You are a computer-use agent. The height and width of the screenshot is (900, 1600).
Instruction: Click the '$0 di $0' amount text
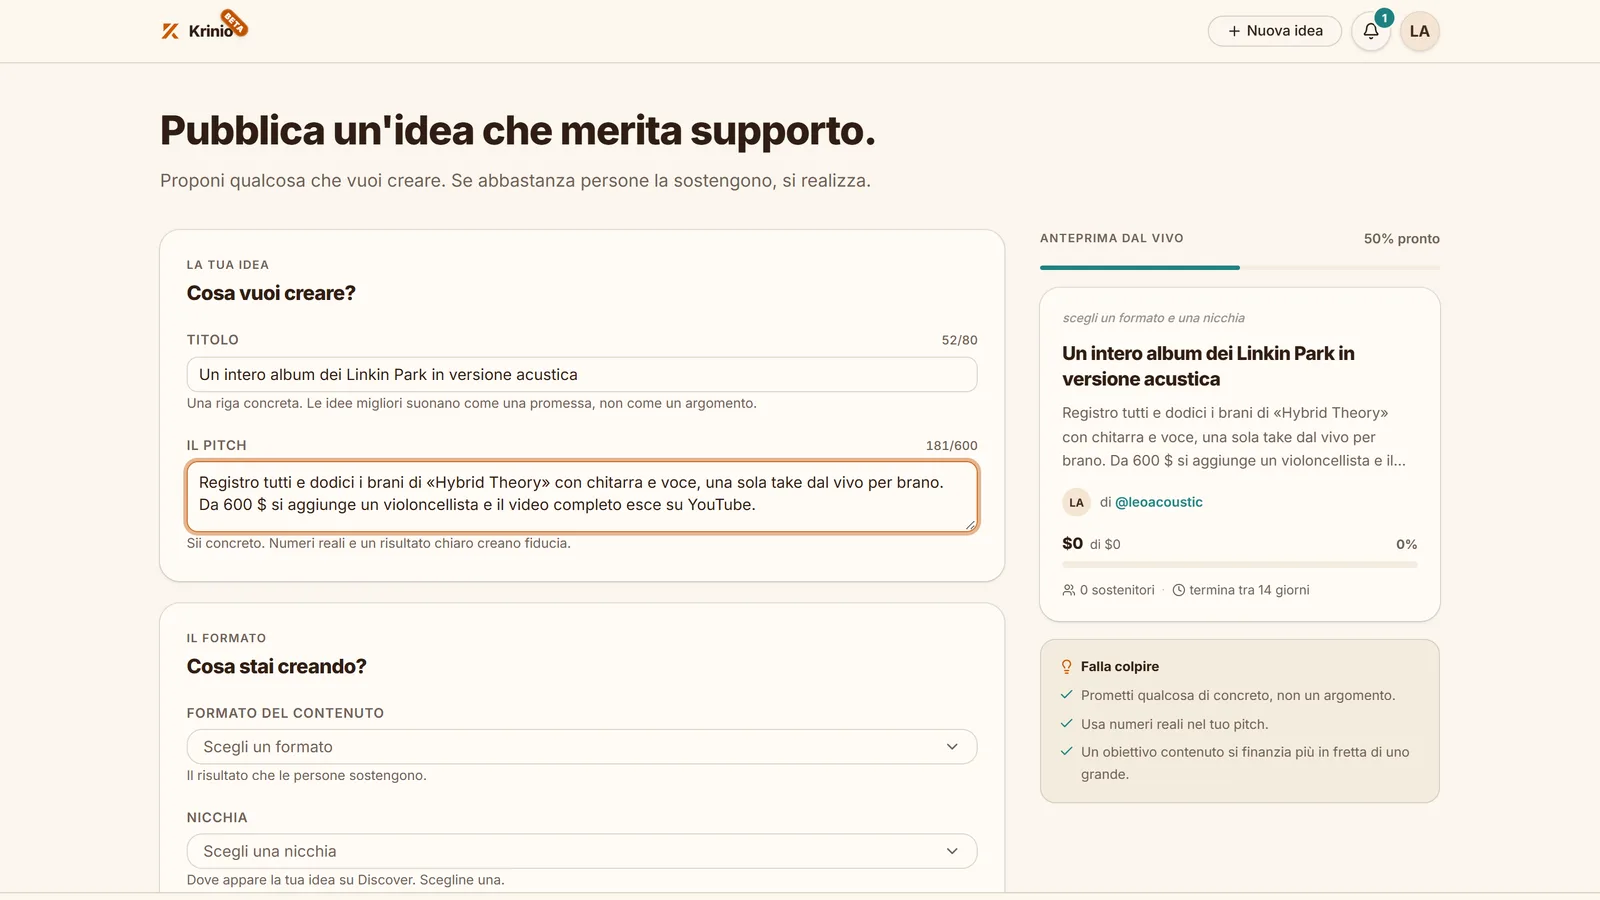tap(1091, 544)
